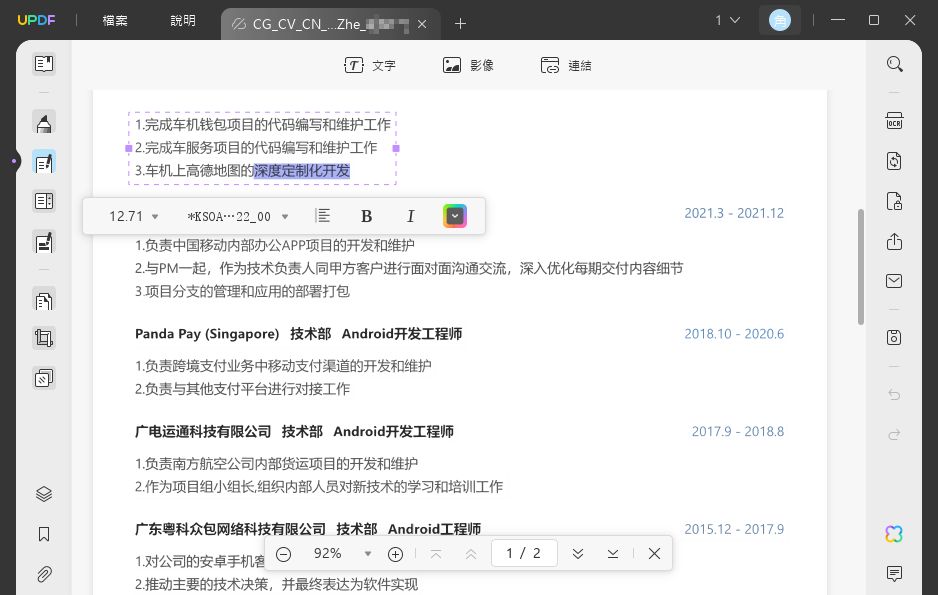Screen dimensions: 938x595
Task: Click the date range 2017.9 - 2018.8
Action: 738,431
